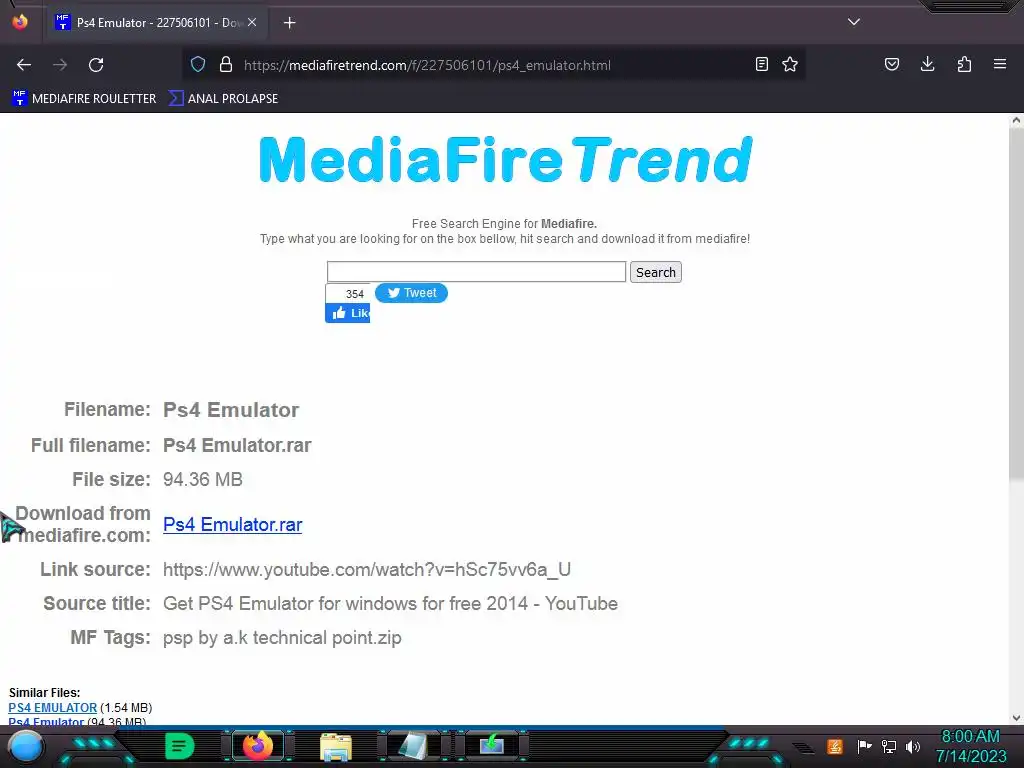
Task: Click the Tweet button
Action: pyautogui.click(x=411, y=293)
